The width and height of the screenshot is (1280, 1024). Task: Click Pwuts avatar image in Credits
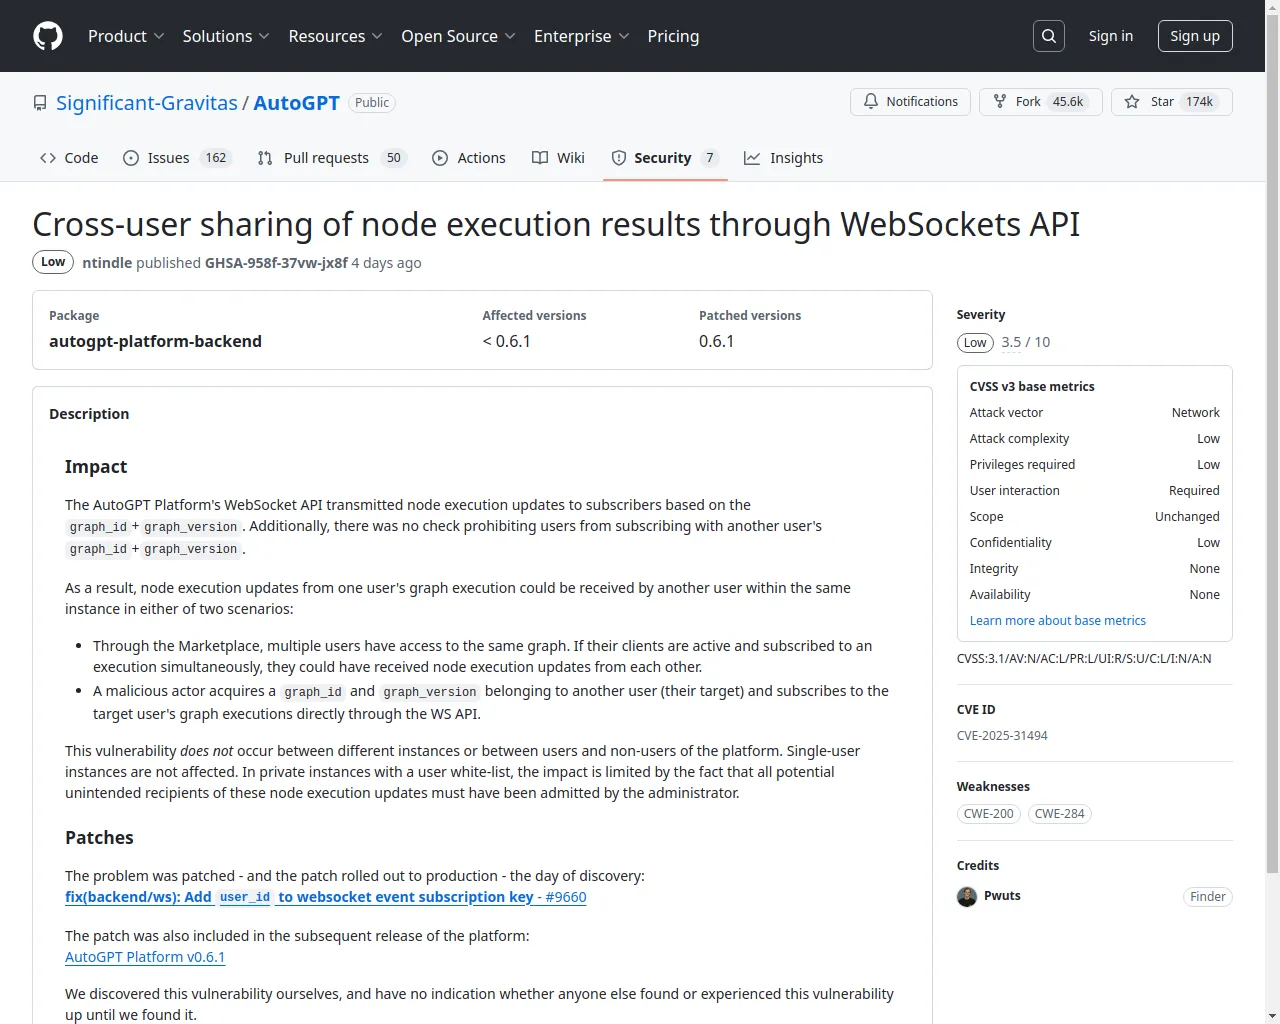click(967, 897)
